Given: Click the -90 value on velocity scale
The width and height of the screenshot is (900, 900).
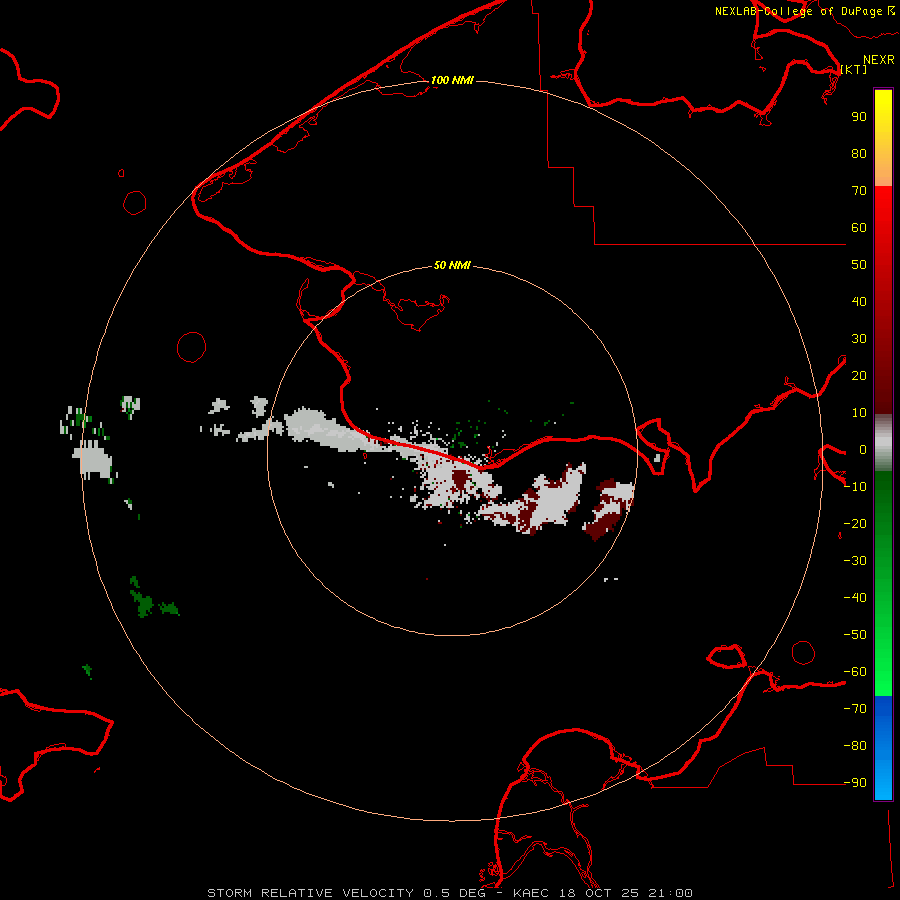Looking at the screenshot, I should [855, 783].
